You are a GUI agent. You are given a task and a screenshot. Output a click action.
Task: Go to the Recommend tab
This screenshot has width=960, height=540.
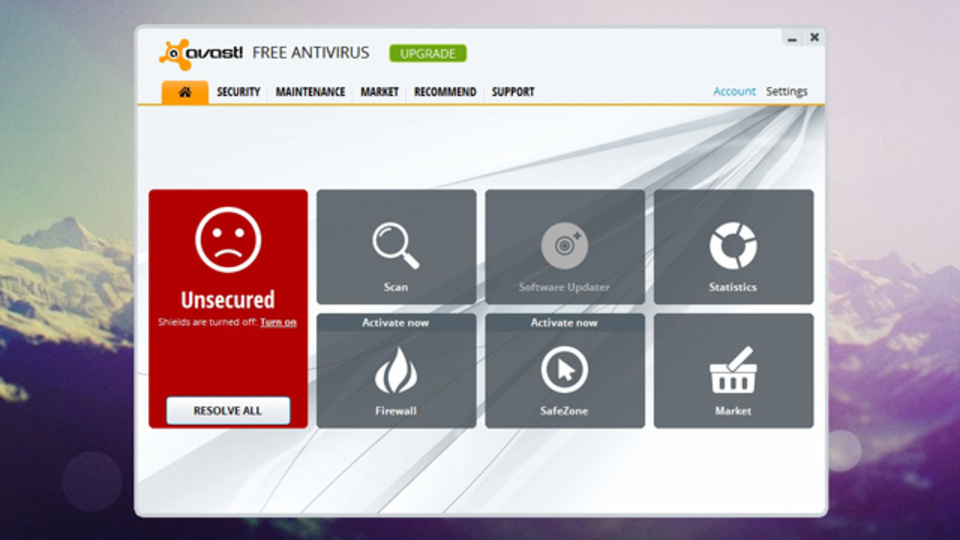[x=445, y=92]
